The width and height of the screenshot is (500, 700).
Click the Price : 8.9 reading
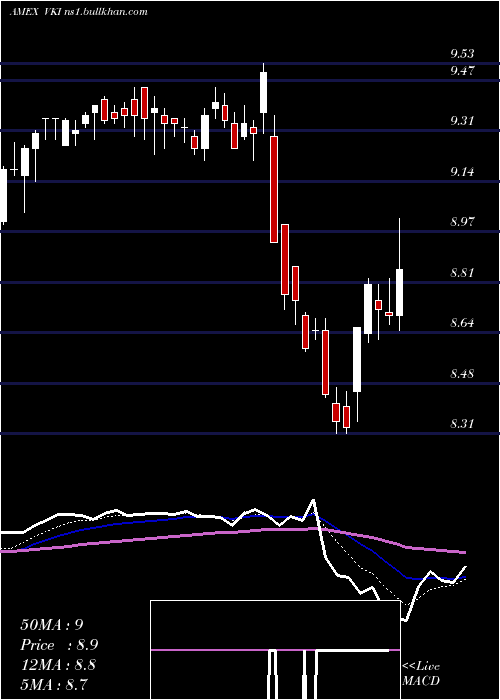coord(59,645)
